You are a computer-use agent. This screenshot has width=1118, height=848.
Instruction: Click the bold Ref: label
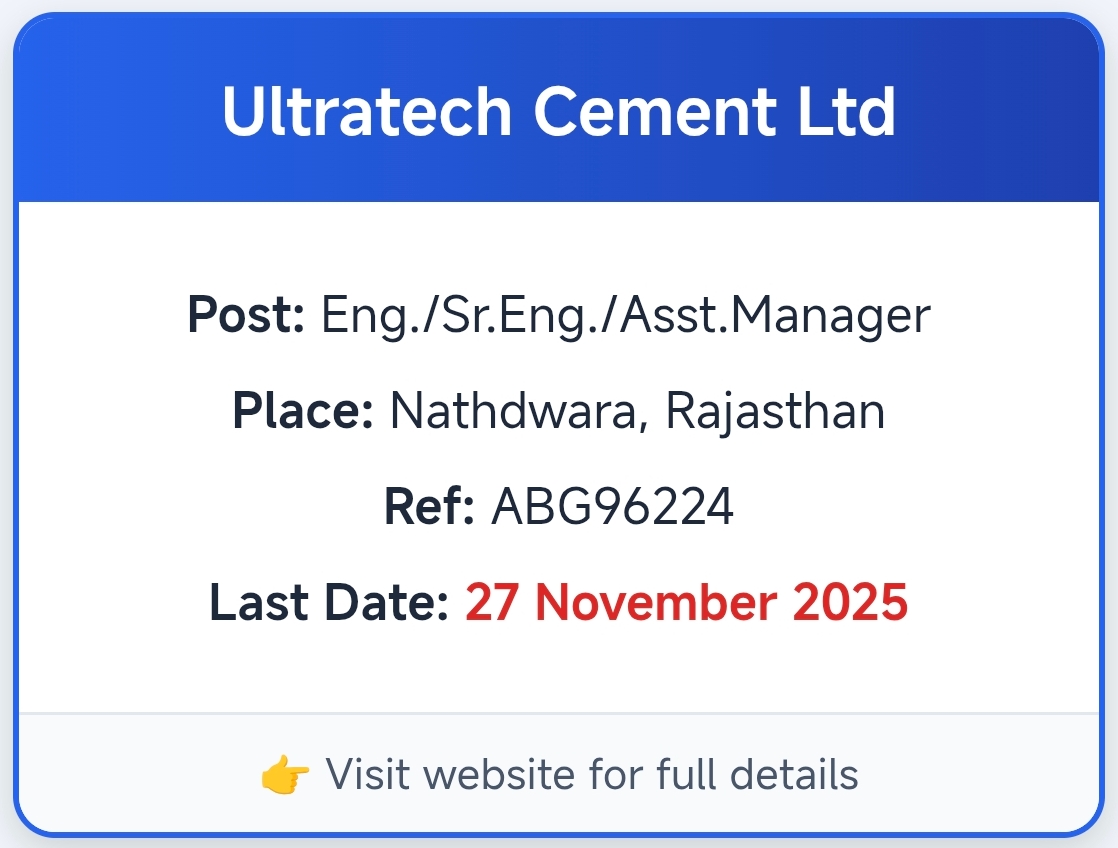click(x=428, y=507)
